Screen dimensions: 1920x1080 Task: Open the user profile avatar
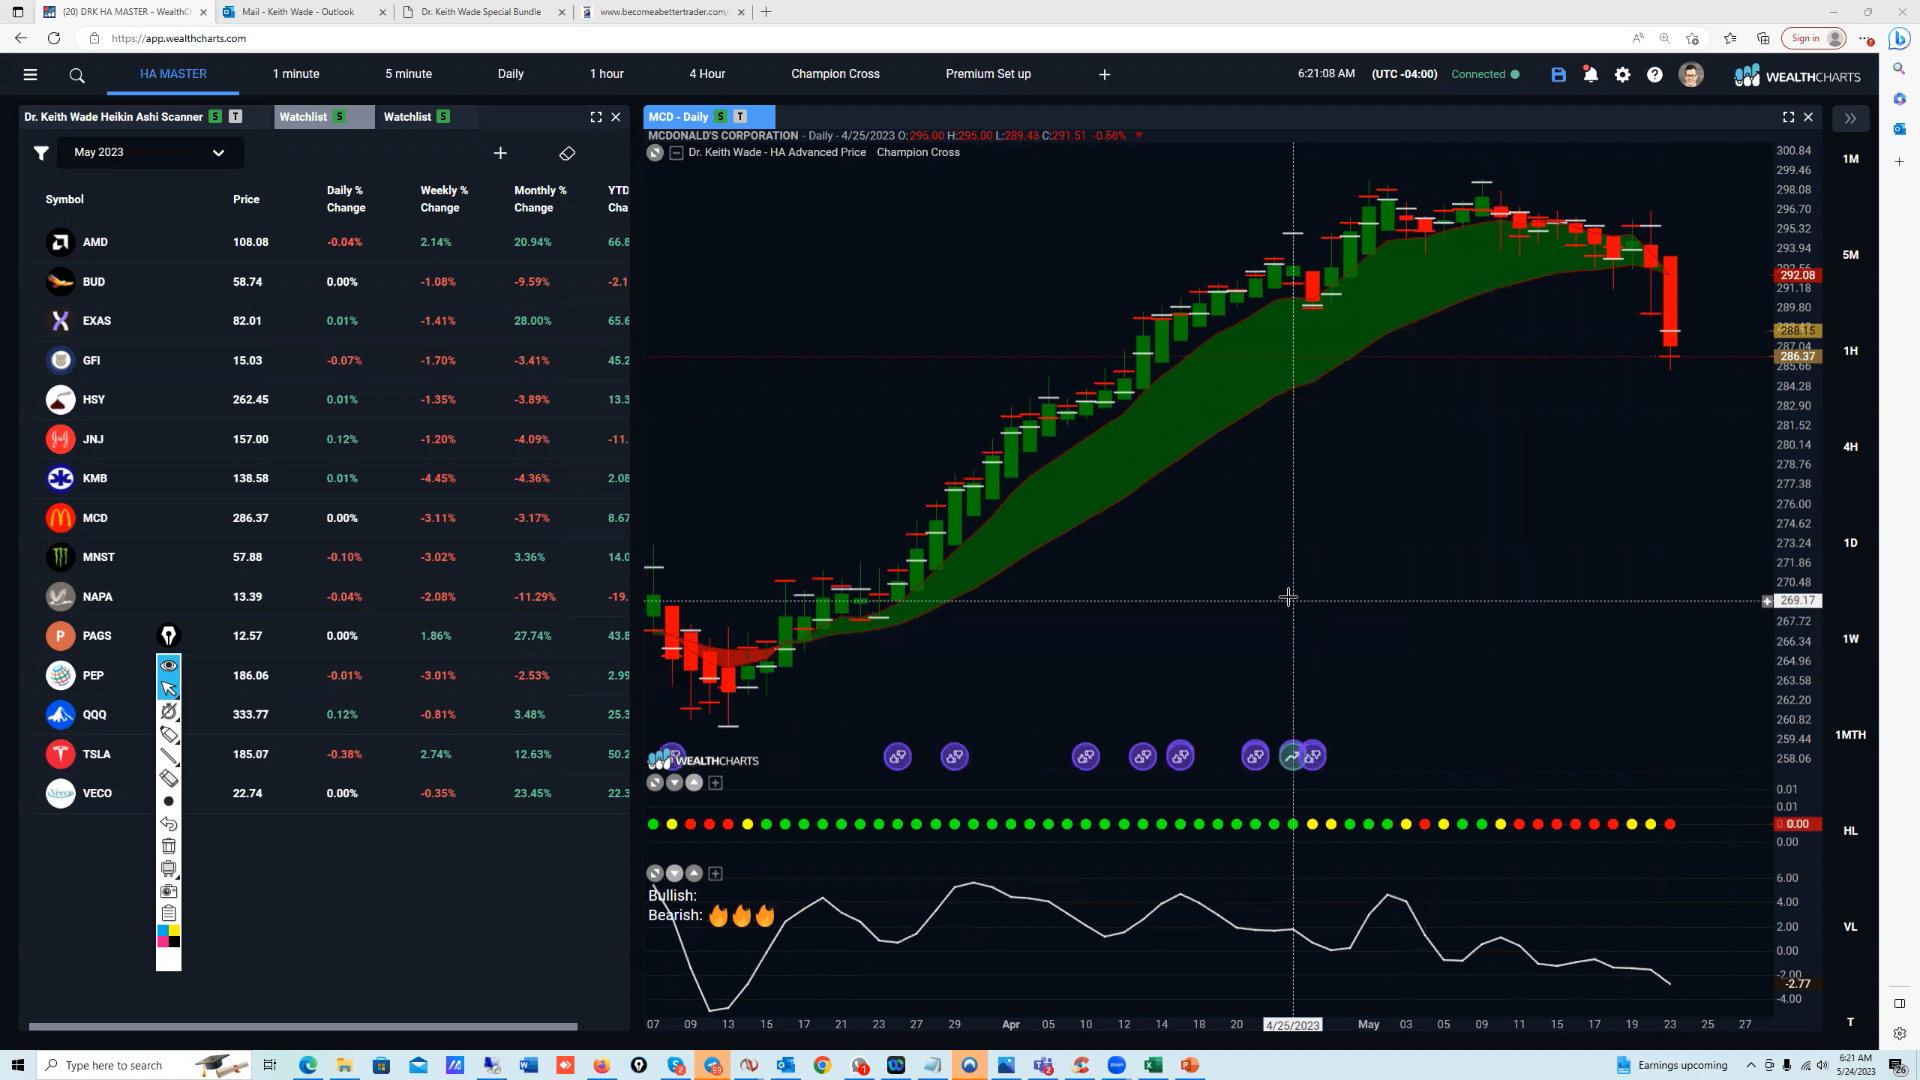pos(1691,74)
